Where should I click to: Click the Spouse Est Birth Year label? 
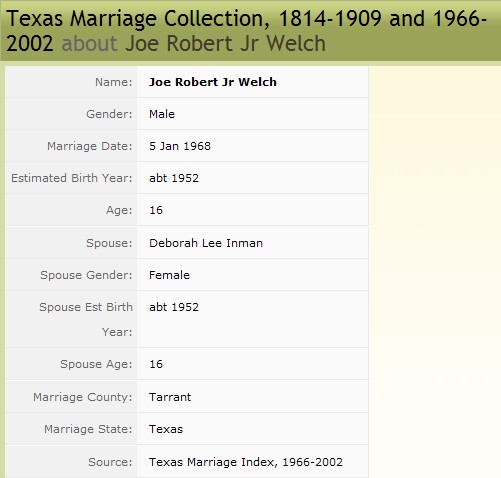(86, 319)
